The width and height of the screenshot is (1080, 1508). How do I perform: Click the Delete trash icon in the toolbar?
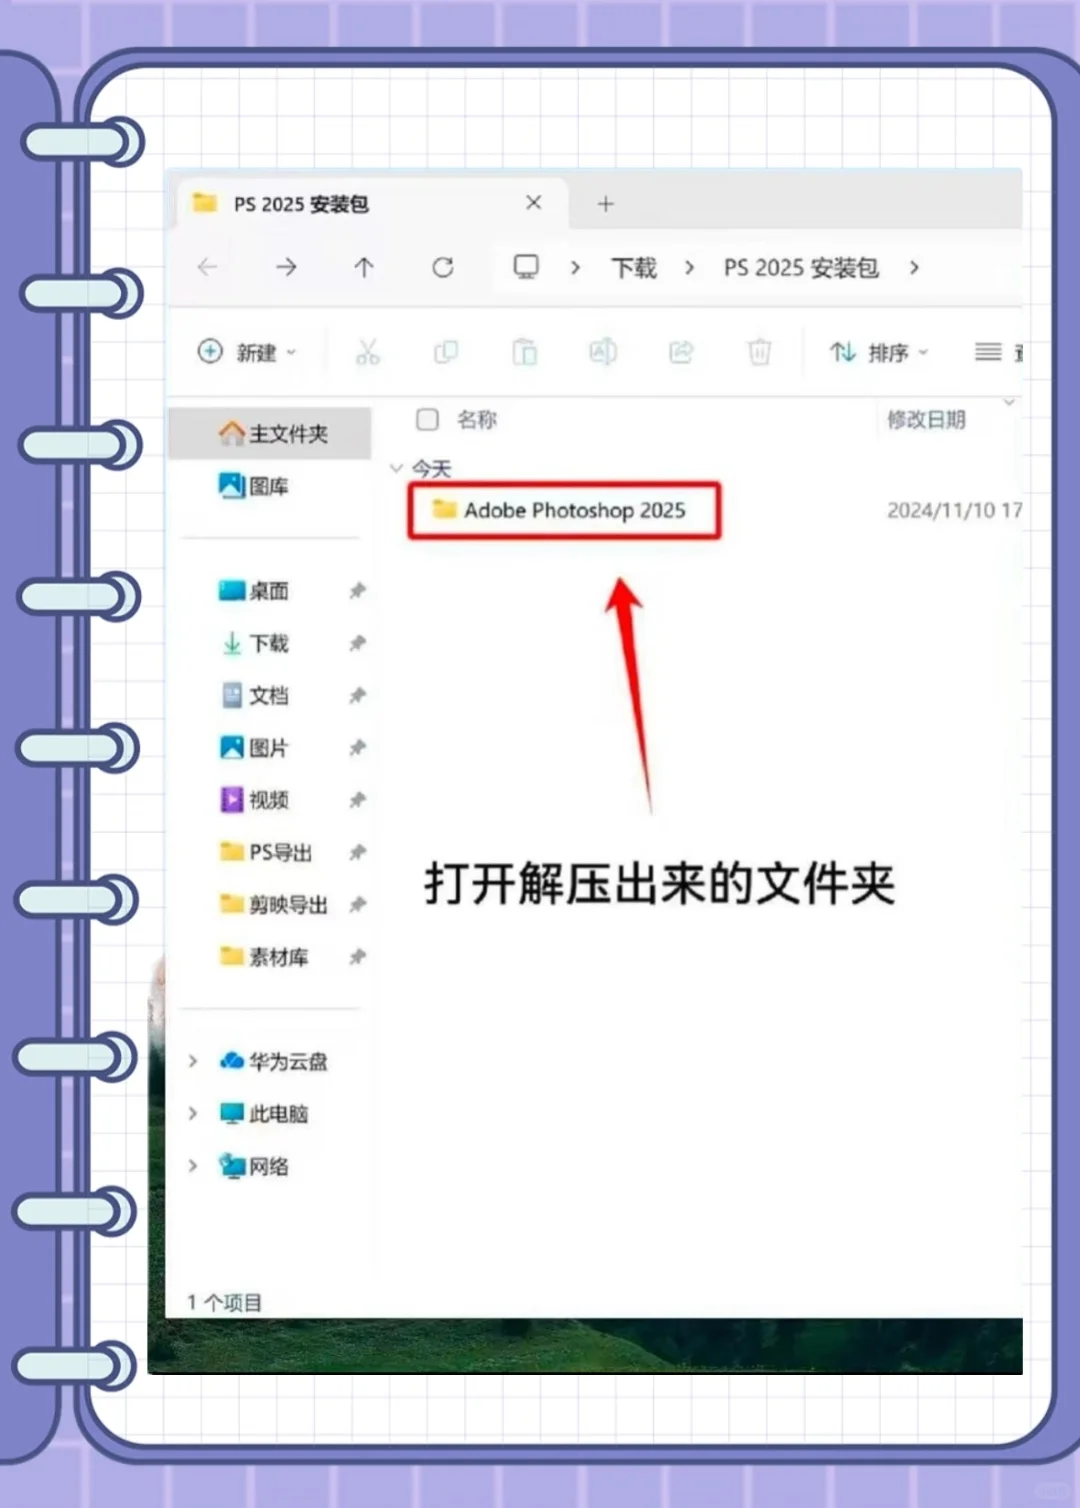tap(759, 352)
